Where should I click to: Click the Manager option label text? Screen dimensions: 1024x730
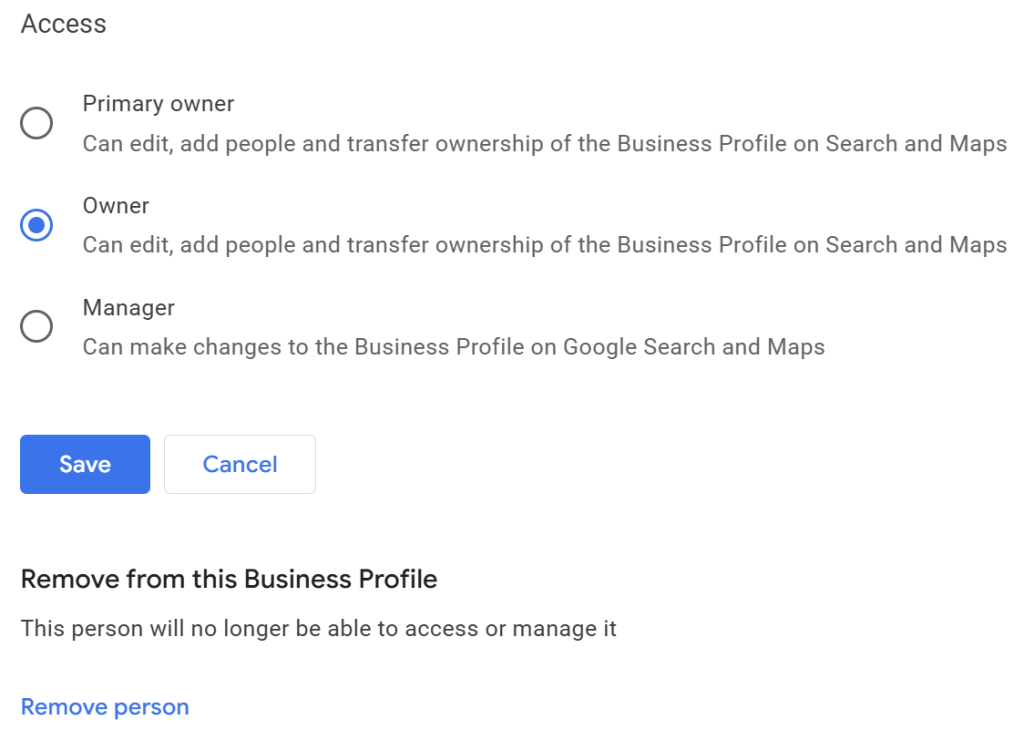[129, 308]
